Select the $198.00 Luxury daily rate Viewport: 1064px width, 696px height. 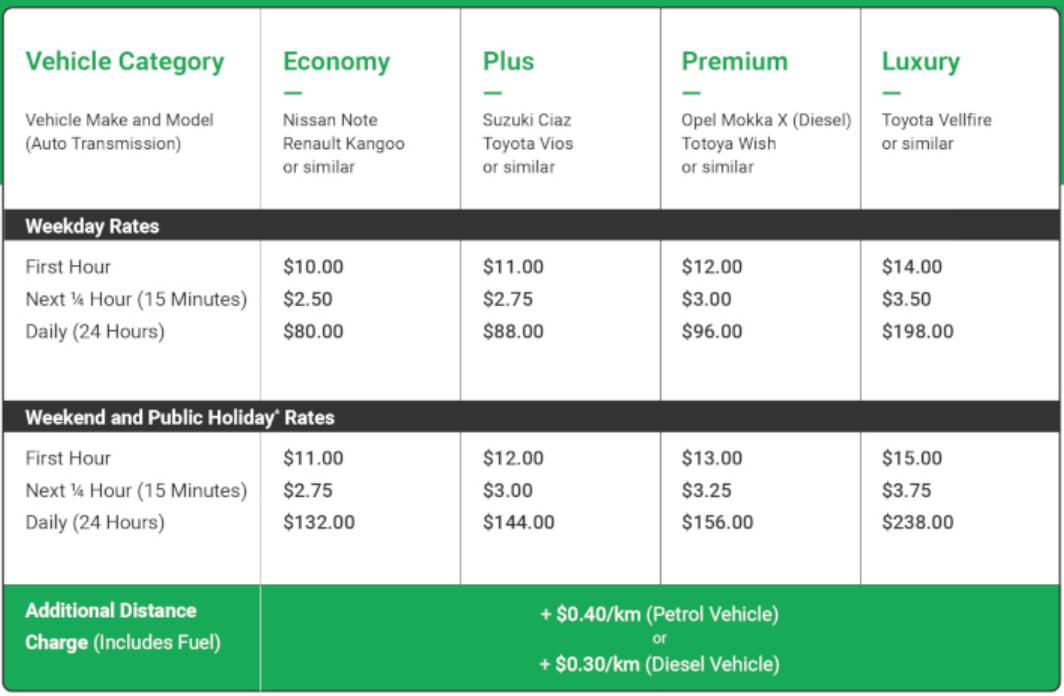[918, 331]
